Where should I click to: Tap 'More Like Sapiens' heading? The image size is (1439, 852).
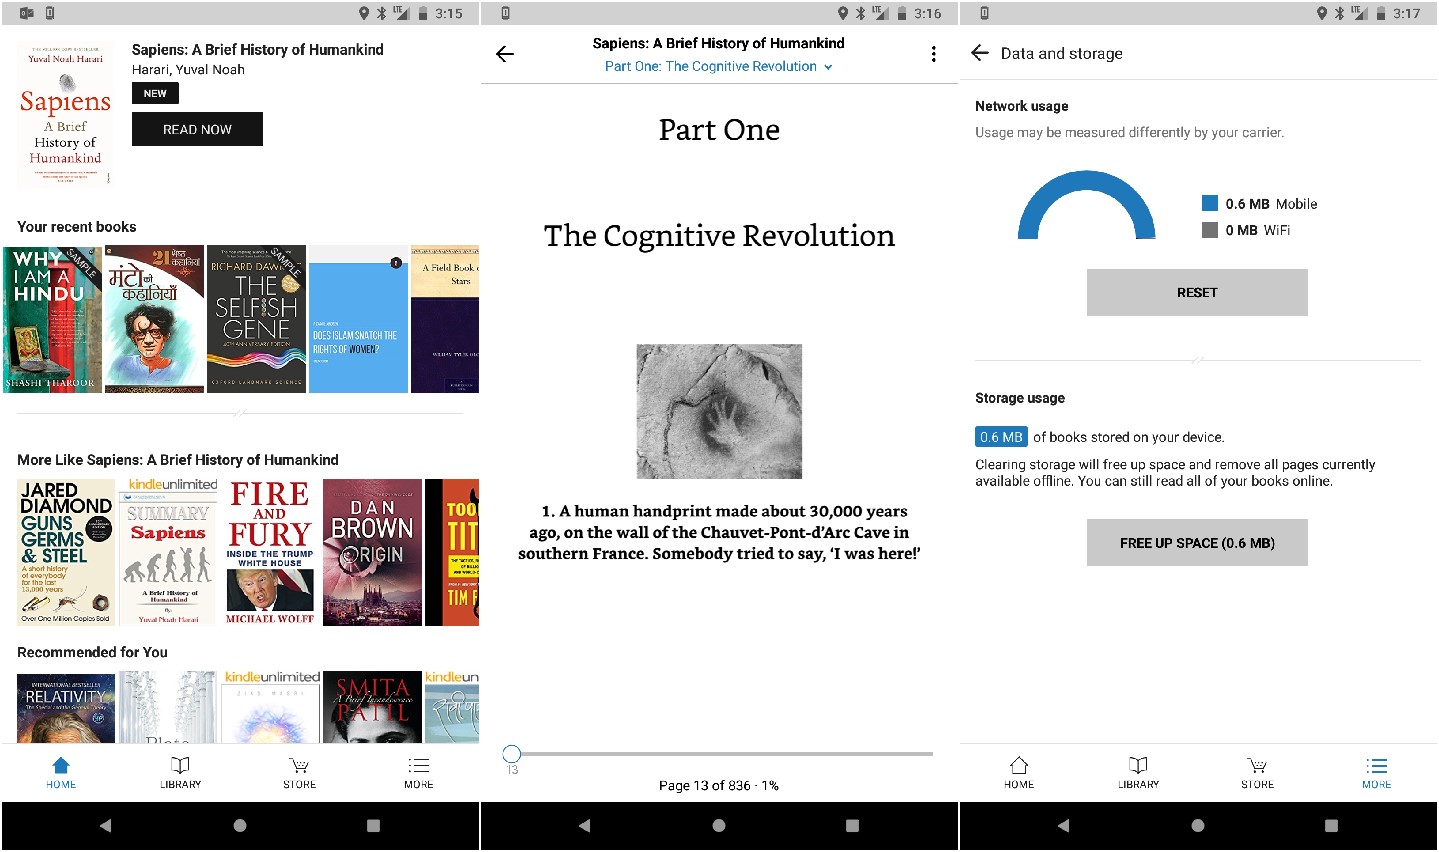[x=178, y=460]
